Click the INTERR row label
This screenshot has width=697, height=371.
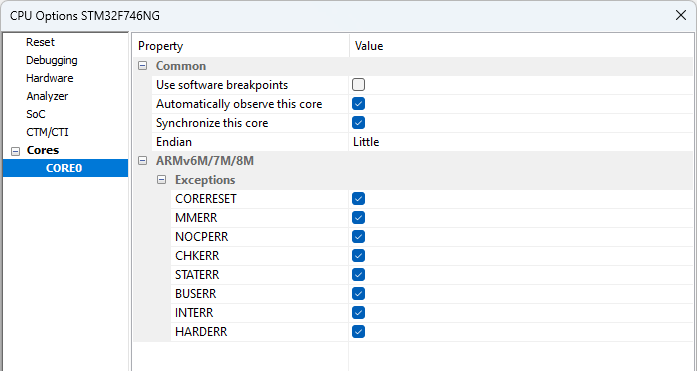[194, 313]
